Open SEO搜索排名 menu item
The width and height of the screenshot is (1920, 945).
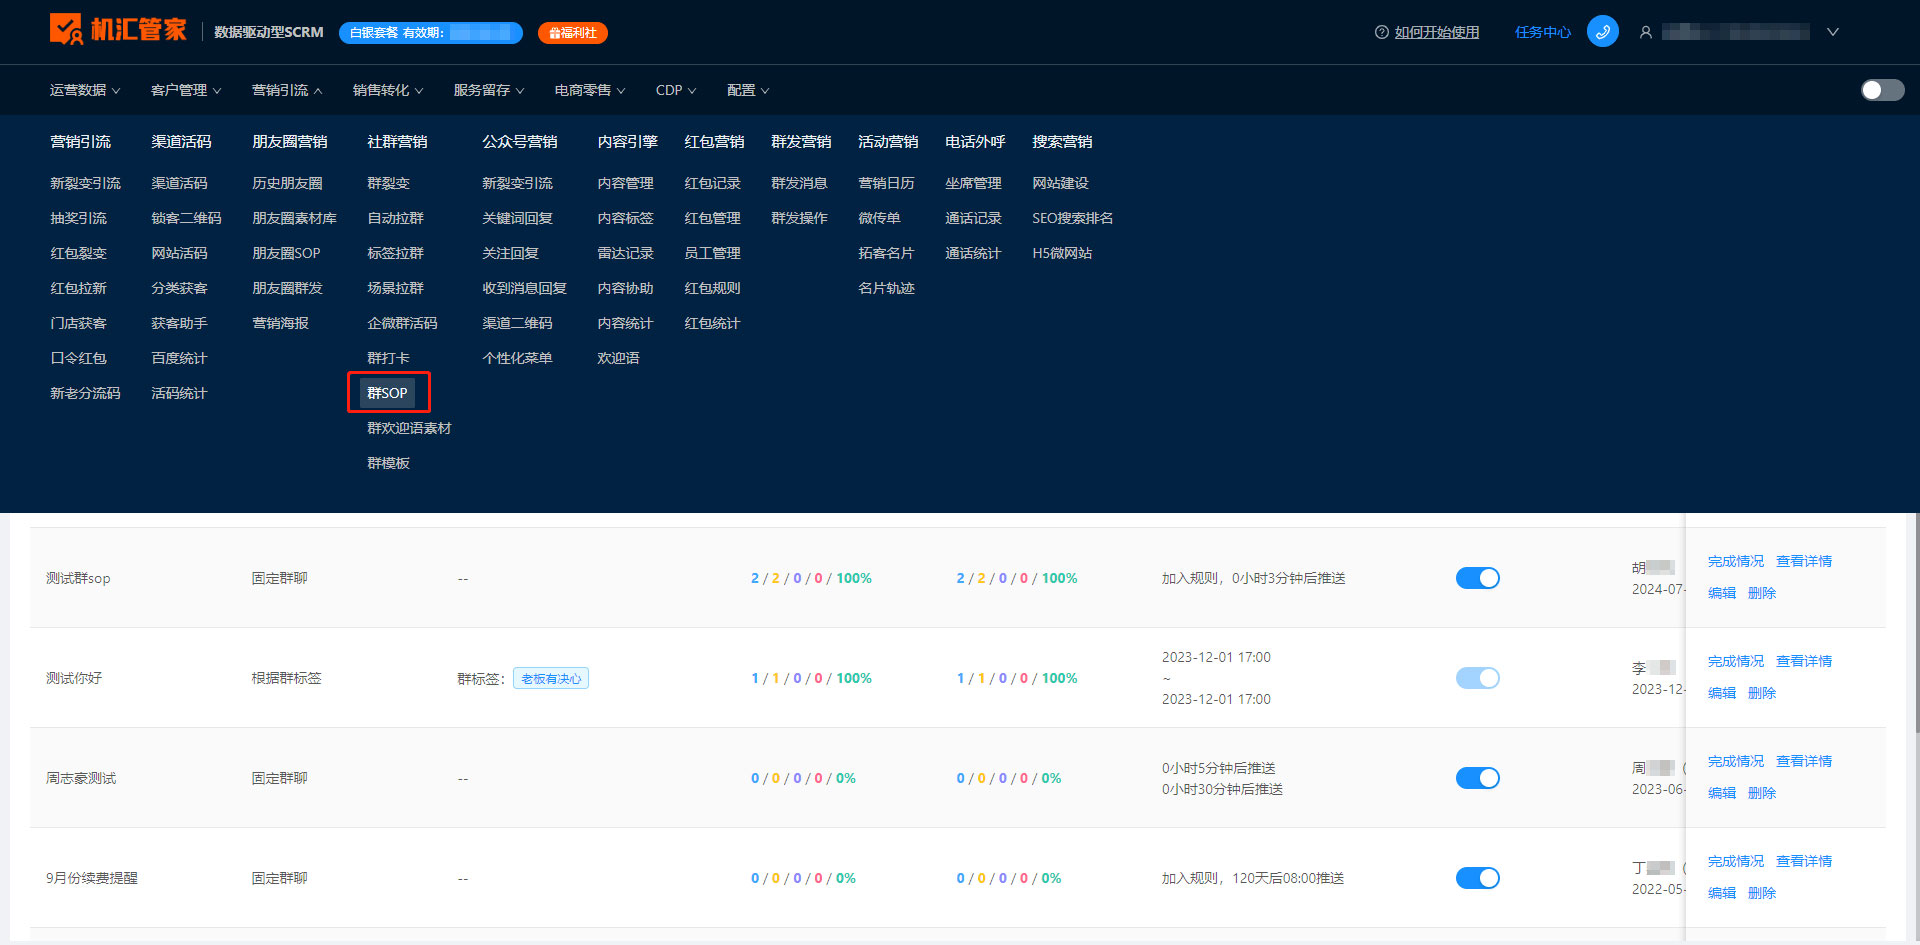tap(1073, 218)
